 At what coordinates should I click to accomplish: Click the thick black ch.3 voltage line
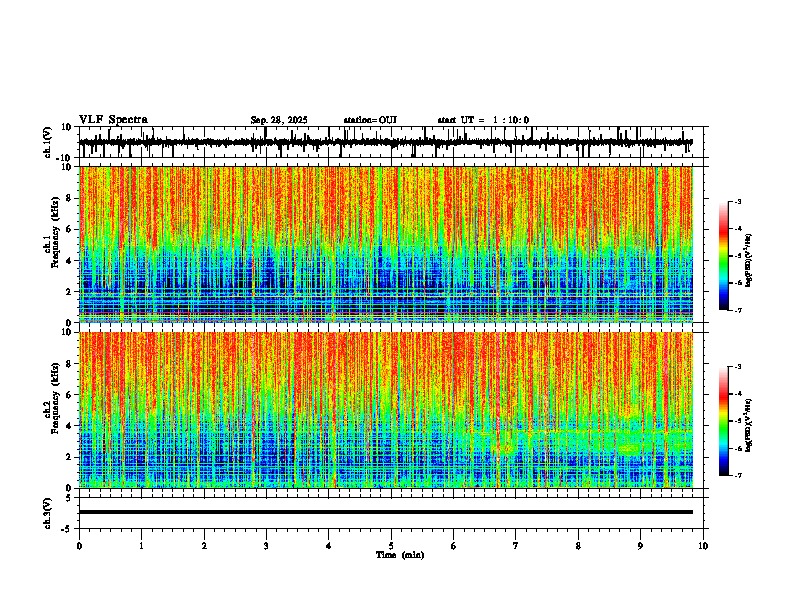coord(386,512)
